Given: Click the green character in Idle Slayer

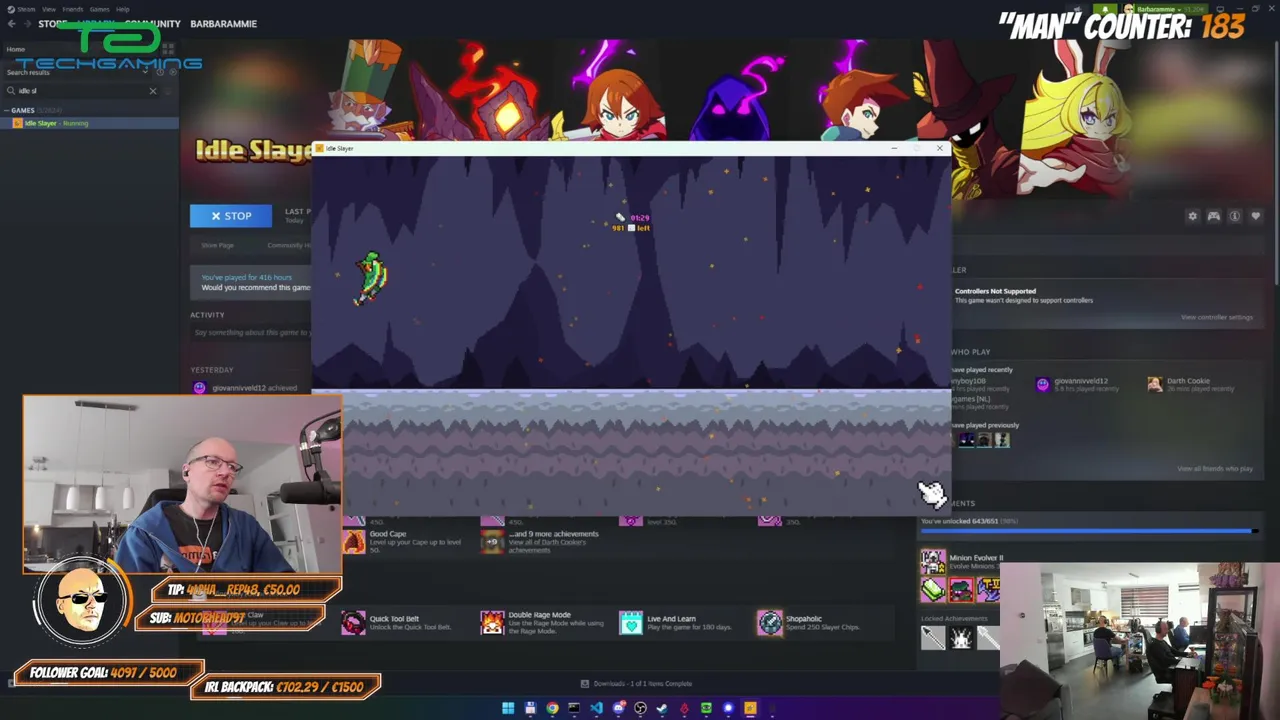Looking at the screenshot, I should (x=371, y=277).
